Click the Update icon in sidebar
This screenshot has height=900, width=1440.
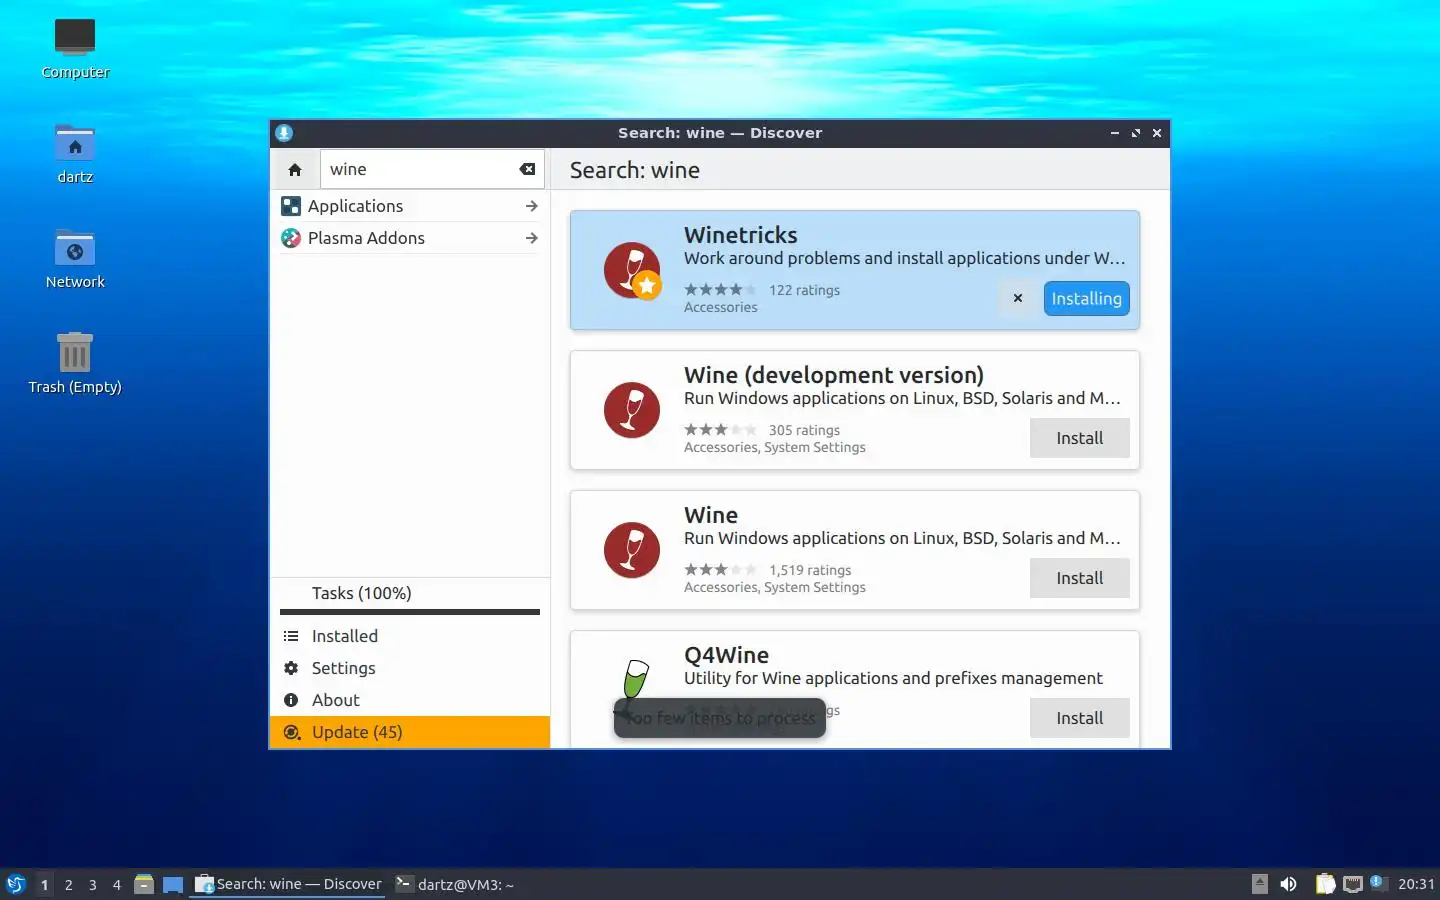click(291, 732)
